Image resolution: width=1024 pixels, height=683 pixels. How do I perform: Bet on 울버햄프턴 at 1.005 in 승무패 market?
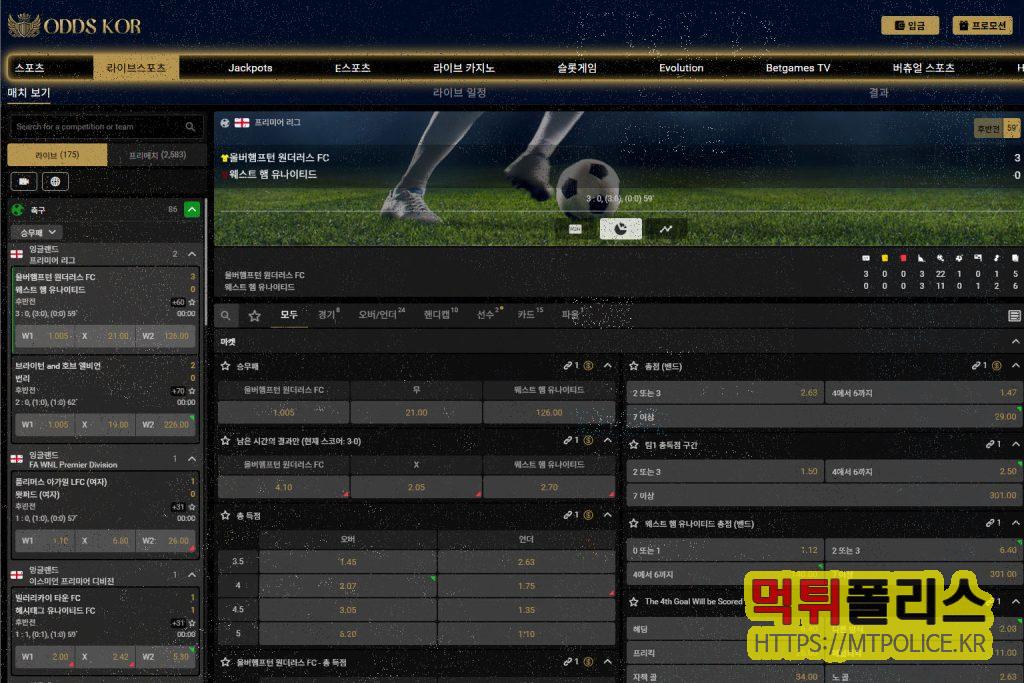point(283,413)
